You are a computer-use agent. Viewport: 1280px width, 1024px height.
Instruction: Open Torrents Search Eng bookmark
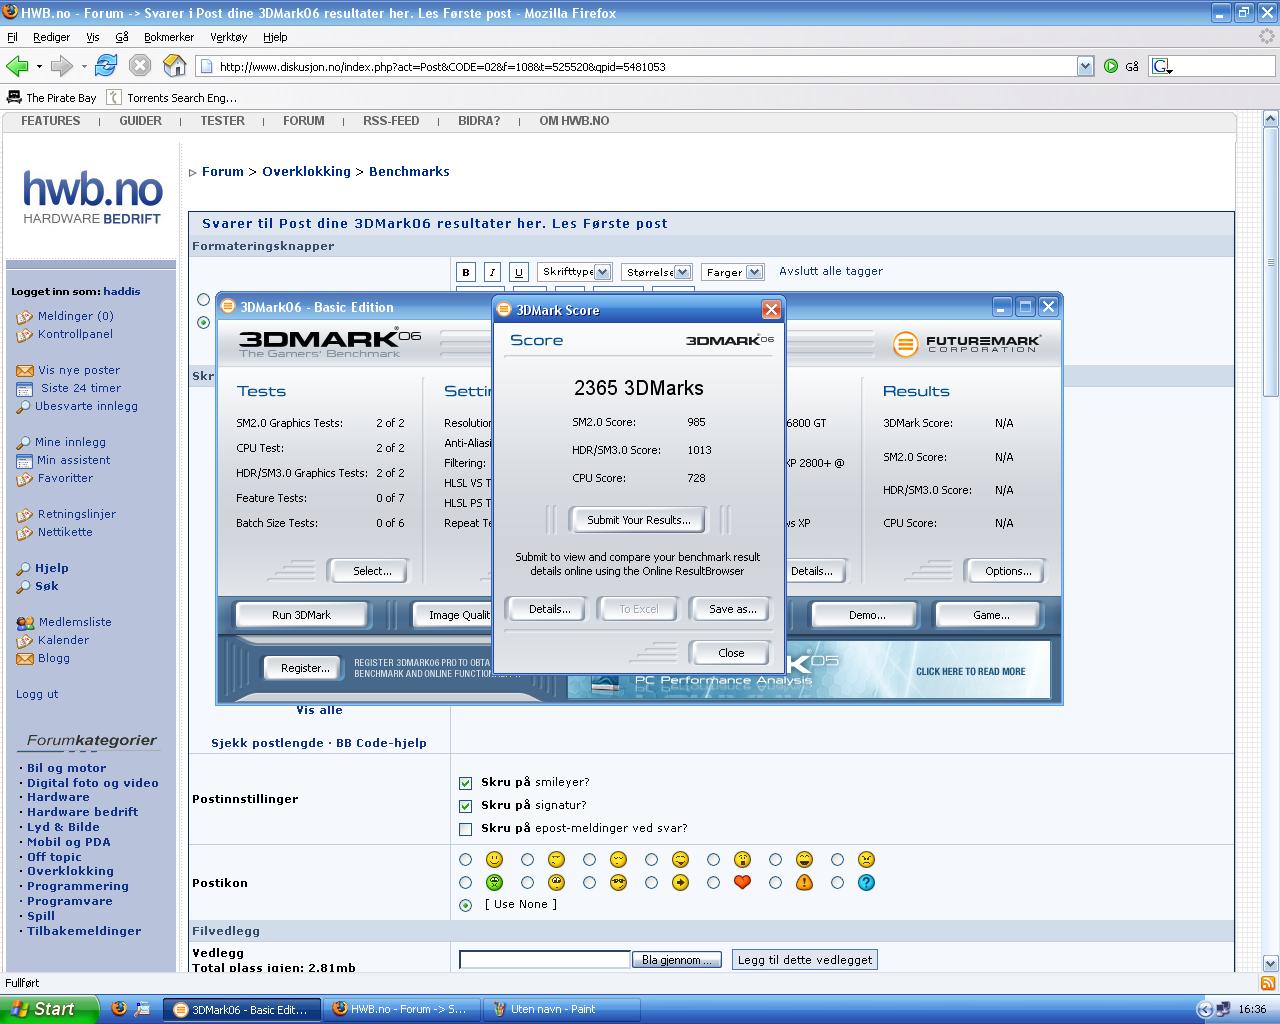(172, 97)
